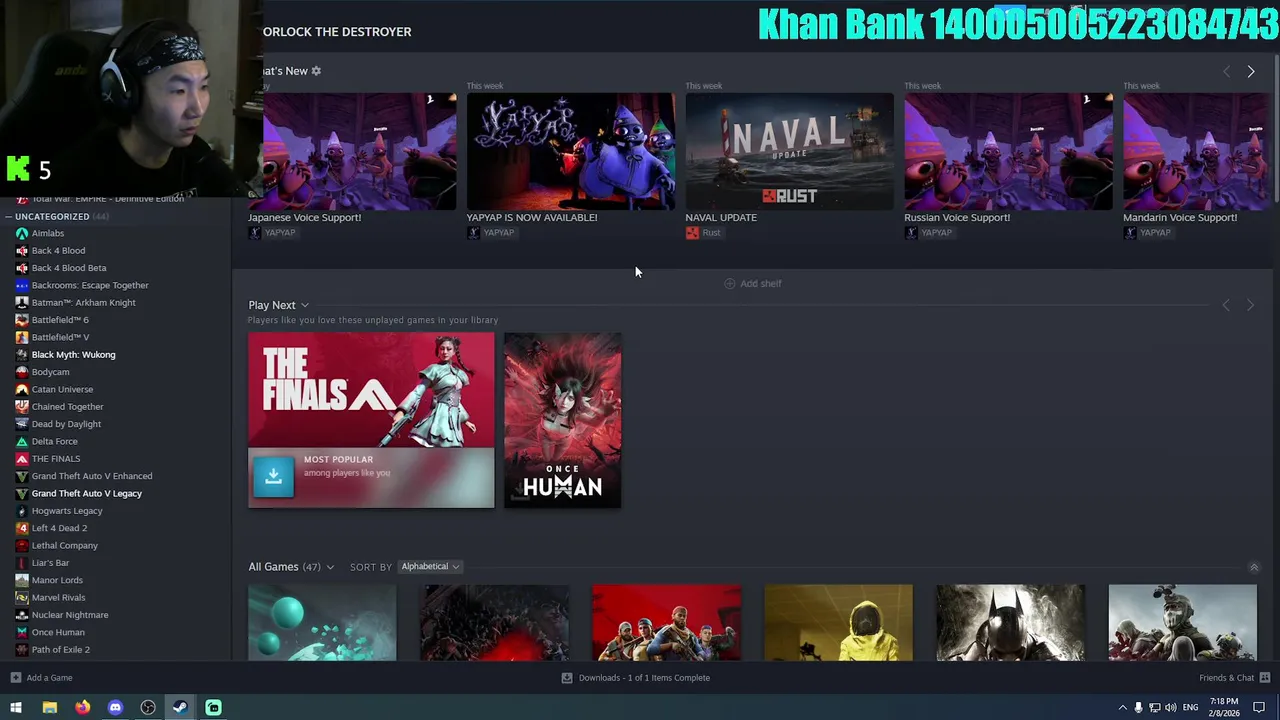
Task: Collapse the All Games shelf arrow
Action: (x=1253, y=567)
